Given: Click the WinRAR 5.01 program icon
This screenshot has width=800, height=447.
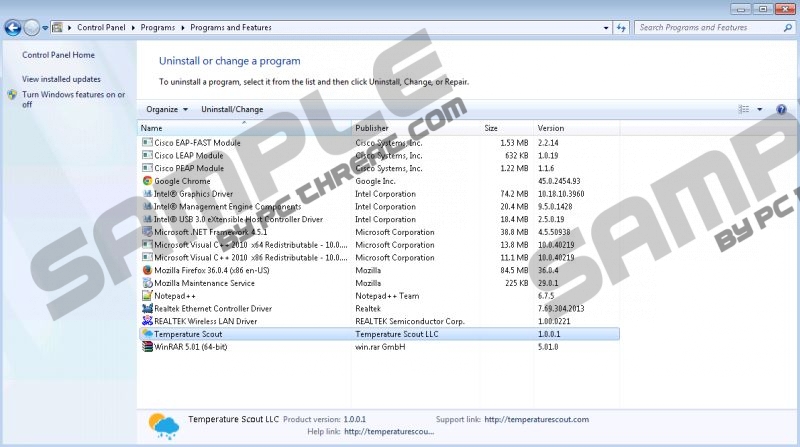Looking at the screenshot, I should [x=147, y=347].
